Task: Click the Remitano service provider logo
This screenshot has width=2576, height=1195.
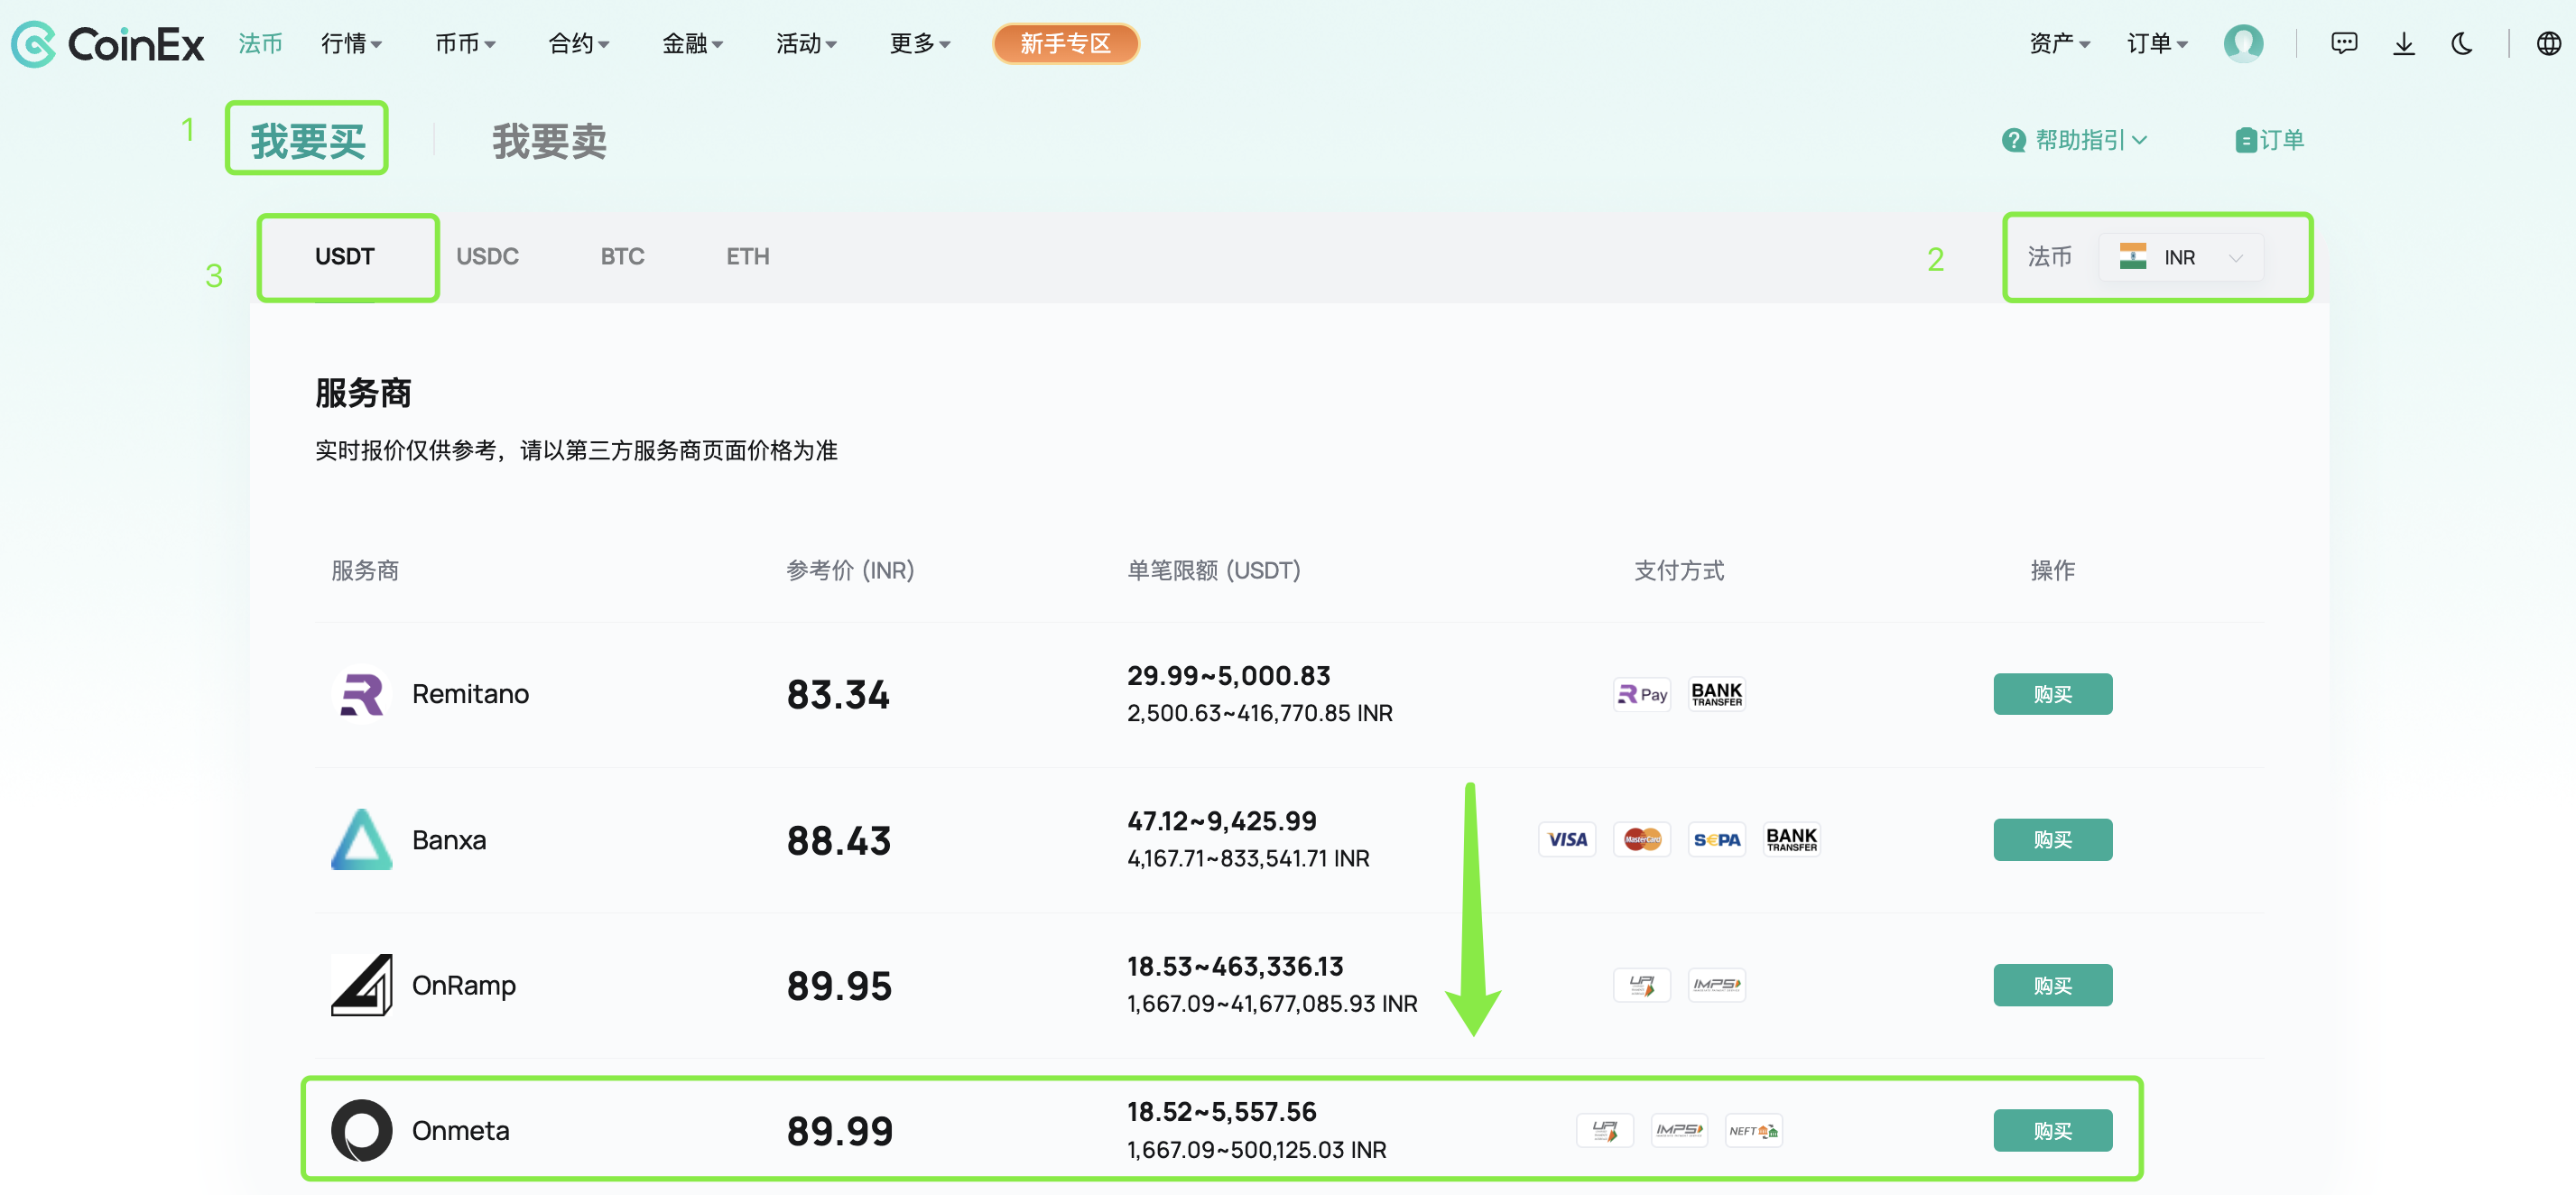Action: 361,693
